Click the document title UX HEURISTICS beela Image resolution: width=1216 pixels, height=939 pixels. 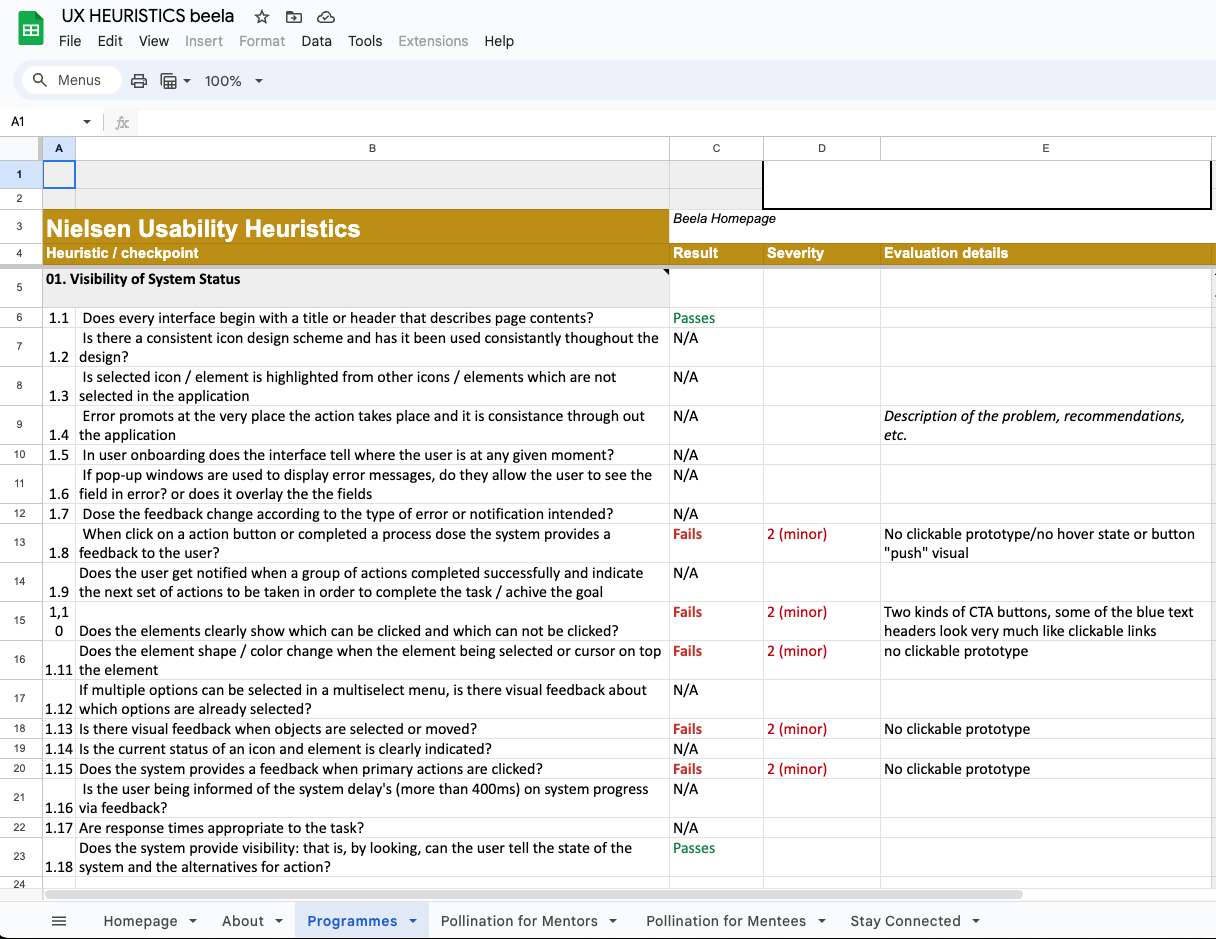tap(148, 16)
